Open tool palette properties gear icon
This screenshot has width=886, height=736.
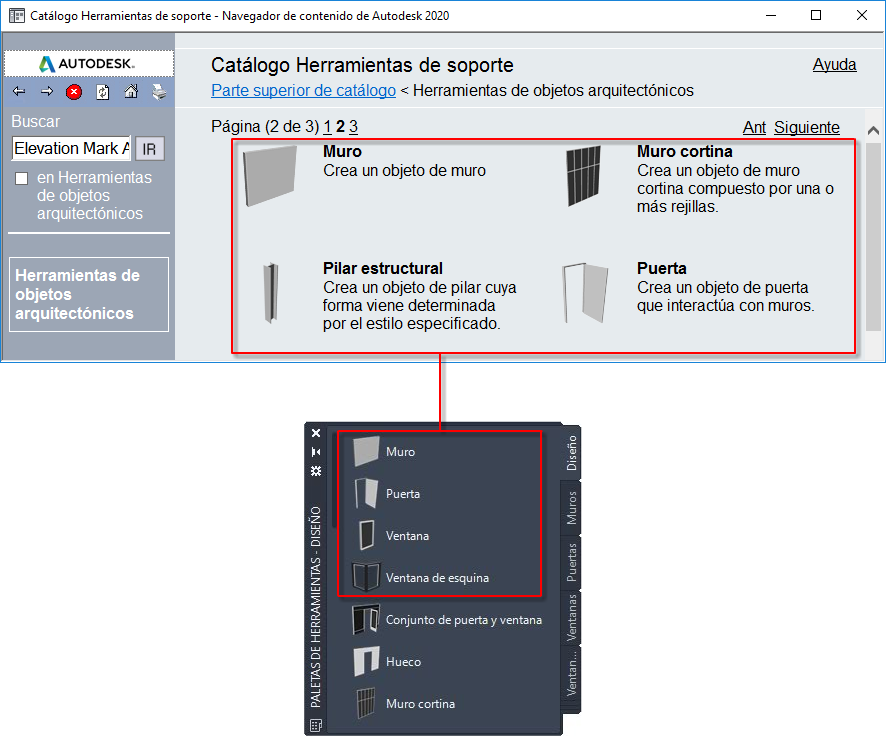tap(316, 471)
